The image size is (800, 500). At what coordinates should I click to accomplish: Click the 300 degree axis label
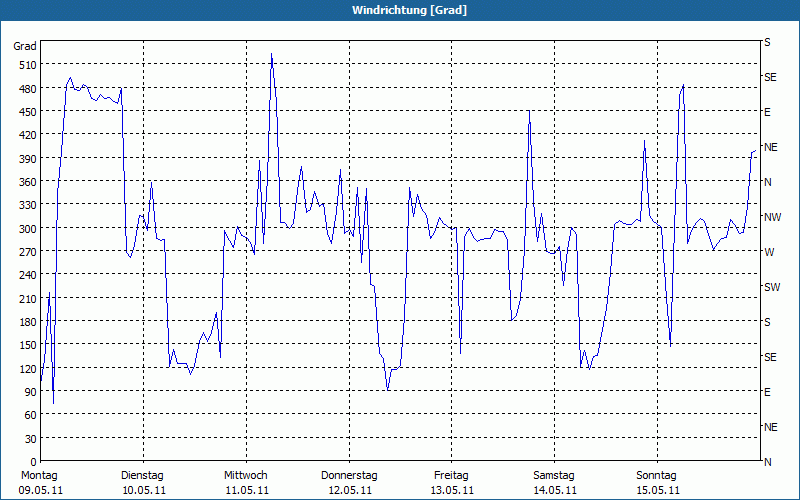click(x=28, y=229)
